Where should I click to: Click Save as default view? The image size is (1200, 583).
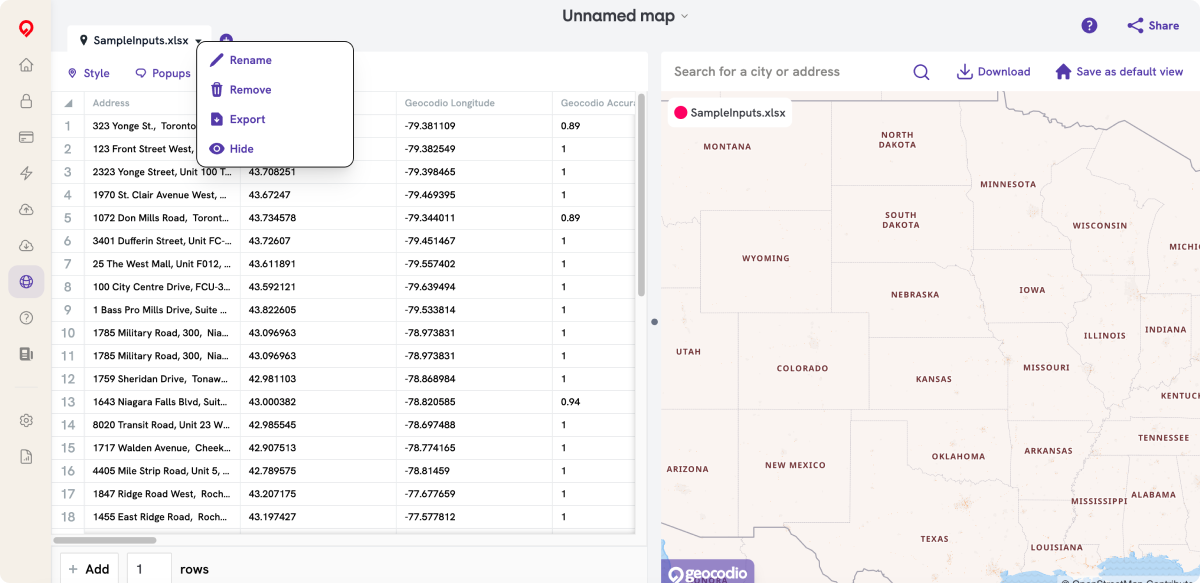click(x=1119, y=72)
